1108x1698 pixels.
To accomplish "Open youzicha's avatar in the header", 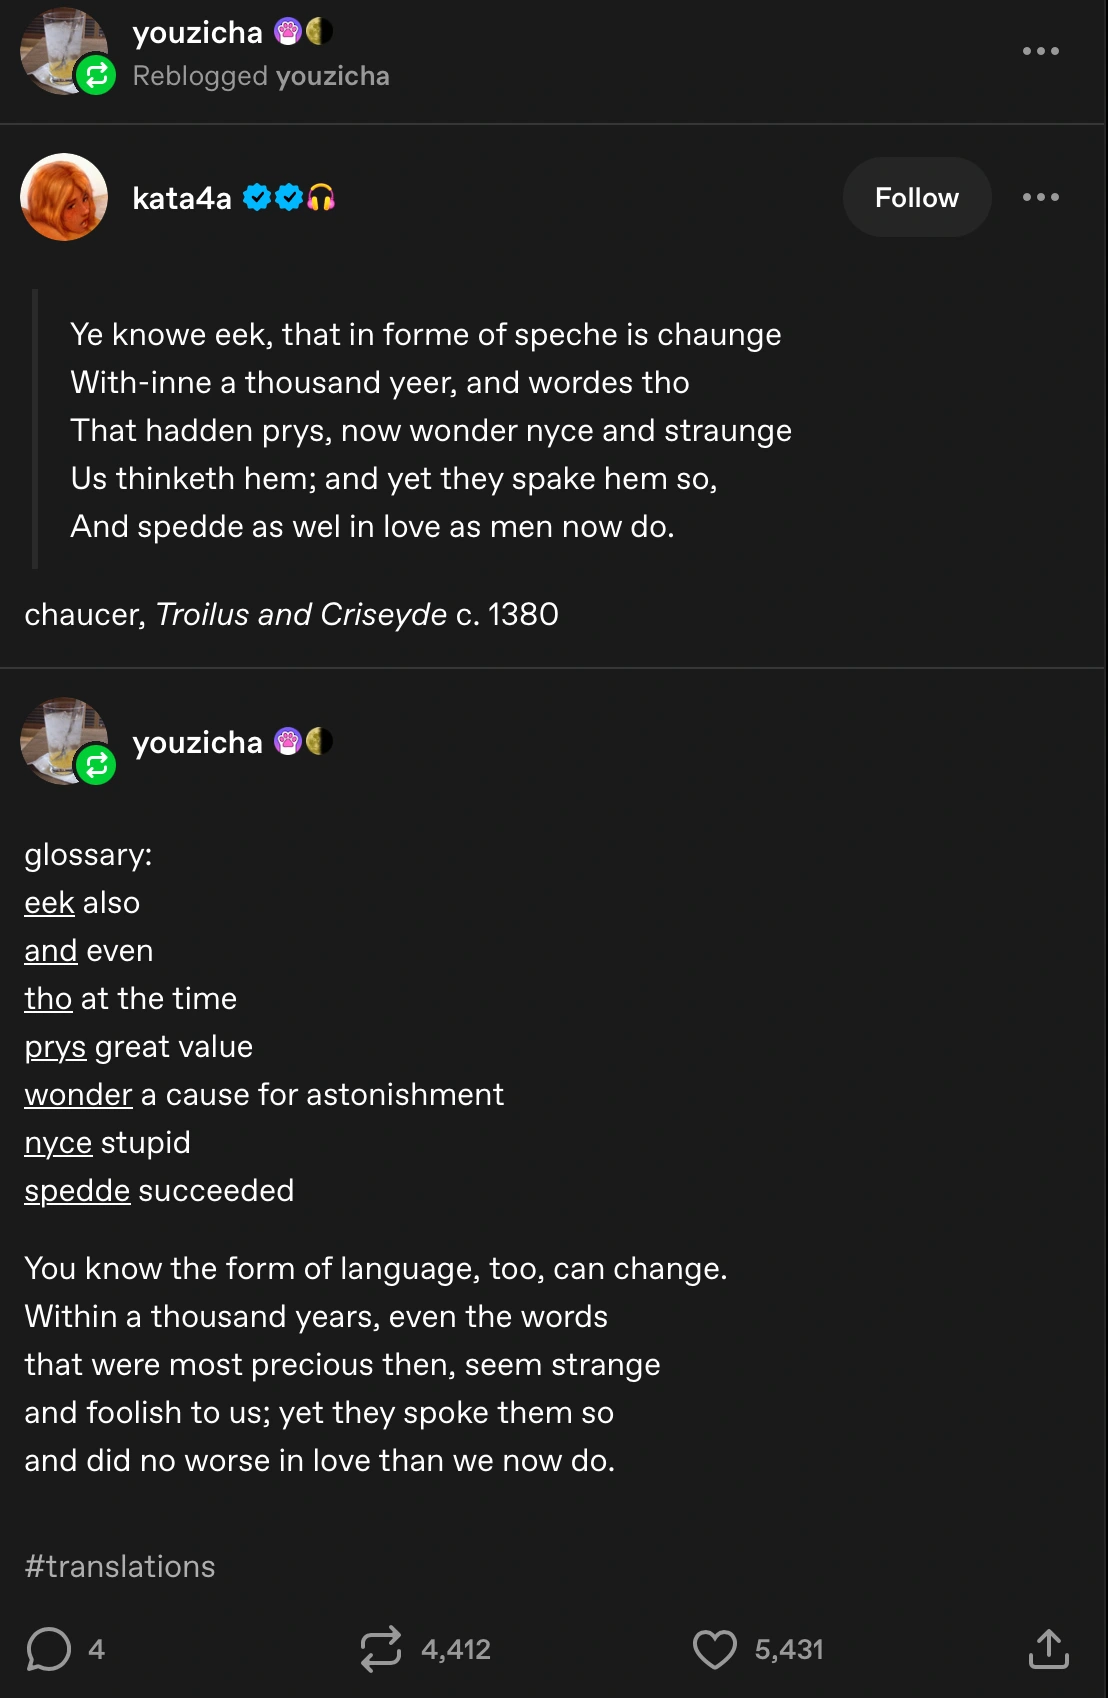I will point(62,50).
